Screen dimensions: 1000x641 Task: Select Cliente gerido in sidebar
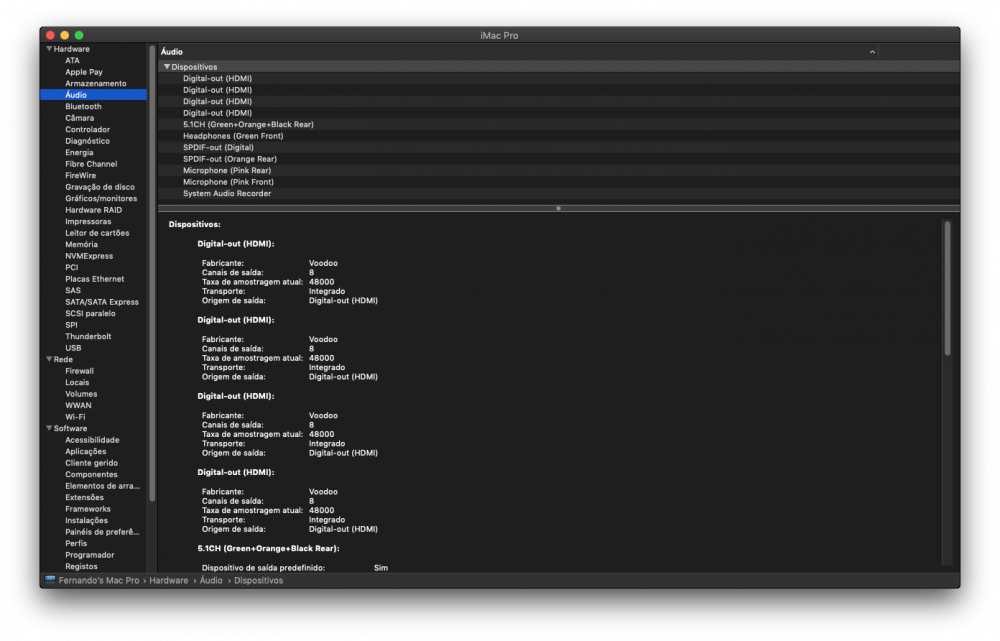[x=91, y=462]
